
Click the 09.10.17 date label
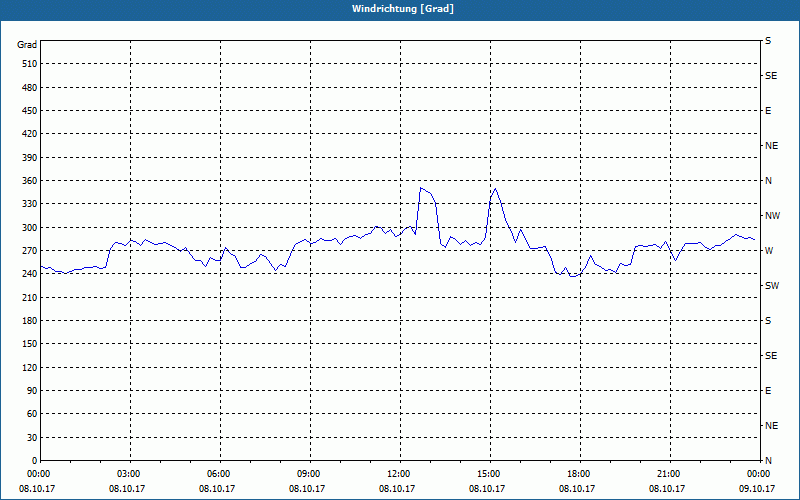point(757,488)
